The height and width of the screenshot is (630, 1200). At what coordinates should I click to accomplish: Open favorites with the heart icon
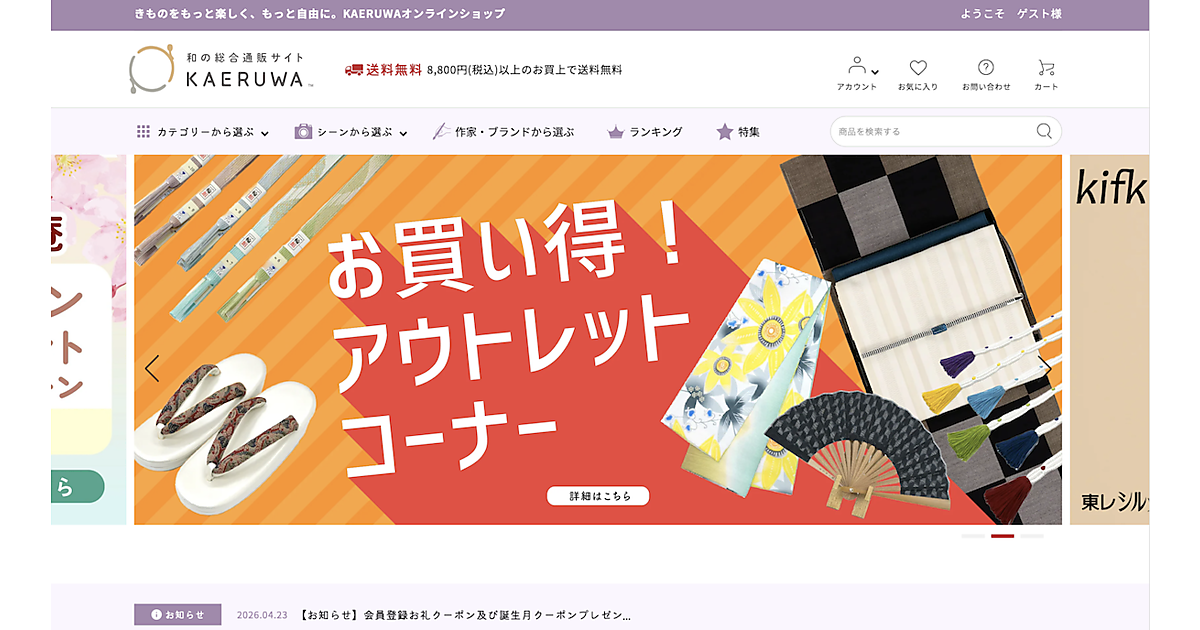(x=918, y=67)
